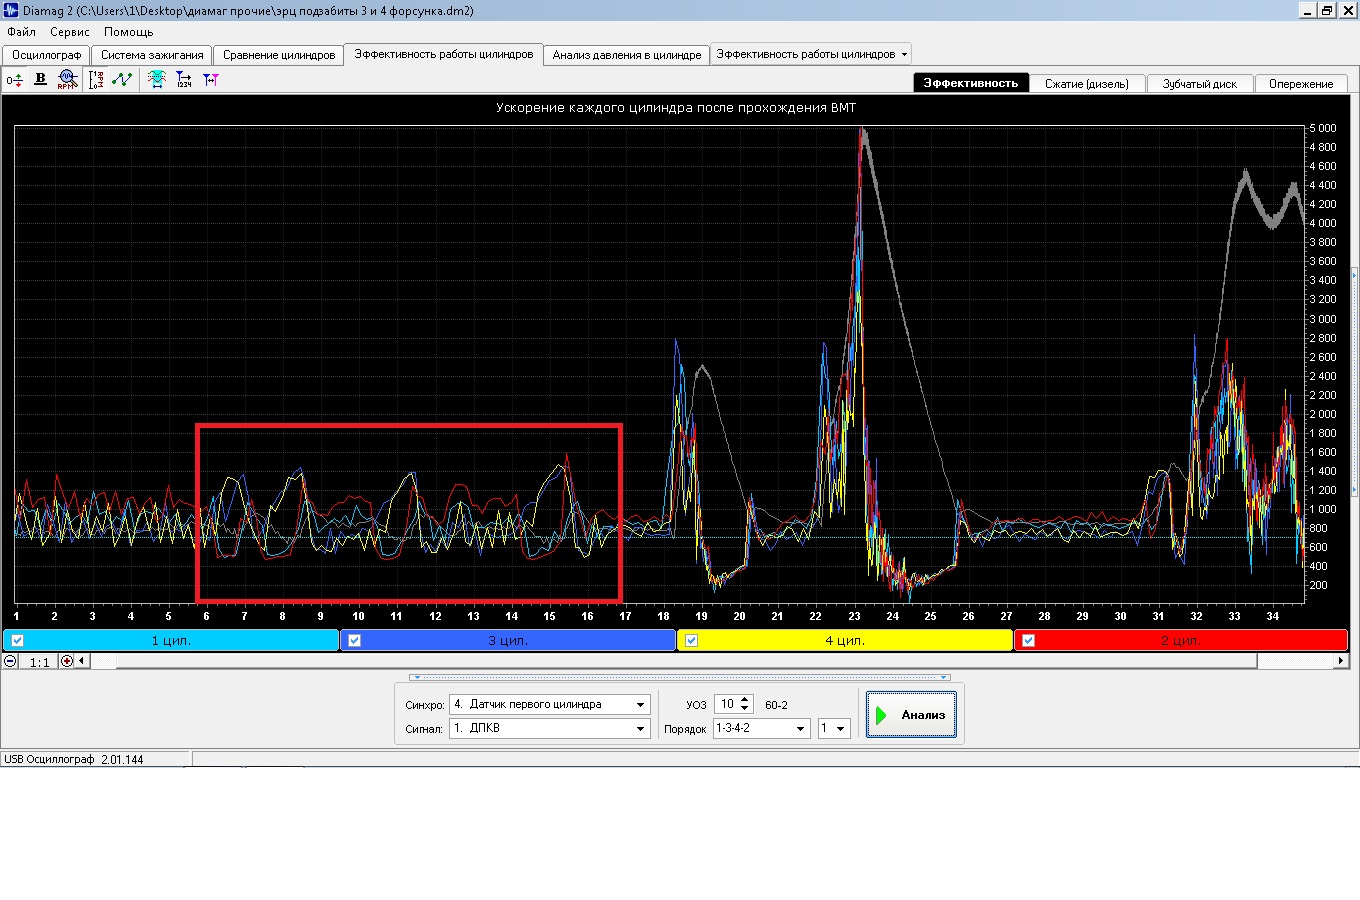Toggle the 1 цил. cylinder checkbox
The height and width of the screenshot is (900, 1360).
(17, 641)
